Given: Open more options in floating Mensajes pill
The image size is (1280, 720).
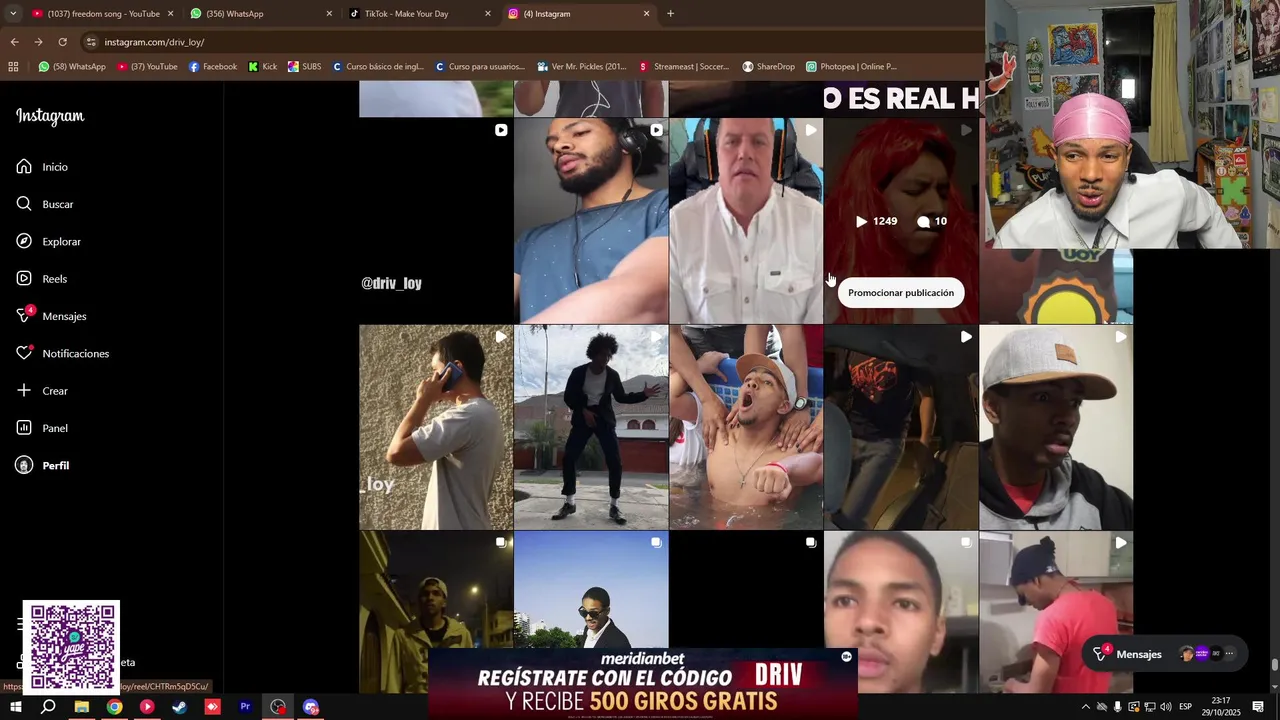Looking at the screenshot, I should (1229, 654).
